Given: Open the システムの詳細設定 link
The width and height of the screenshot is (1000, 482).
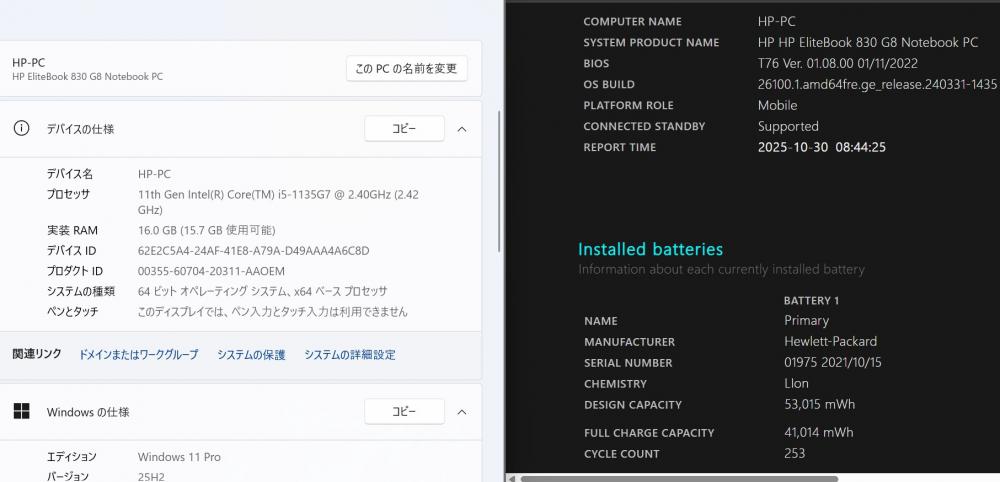Looking at the screenshot, I should click(349, 354).
